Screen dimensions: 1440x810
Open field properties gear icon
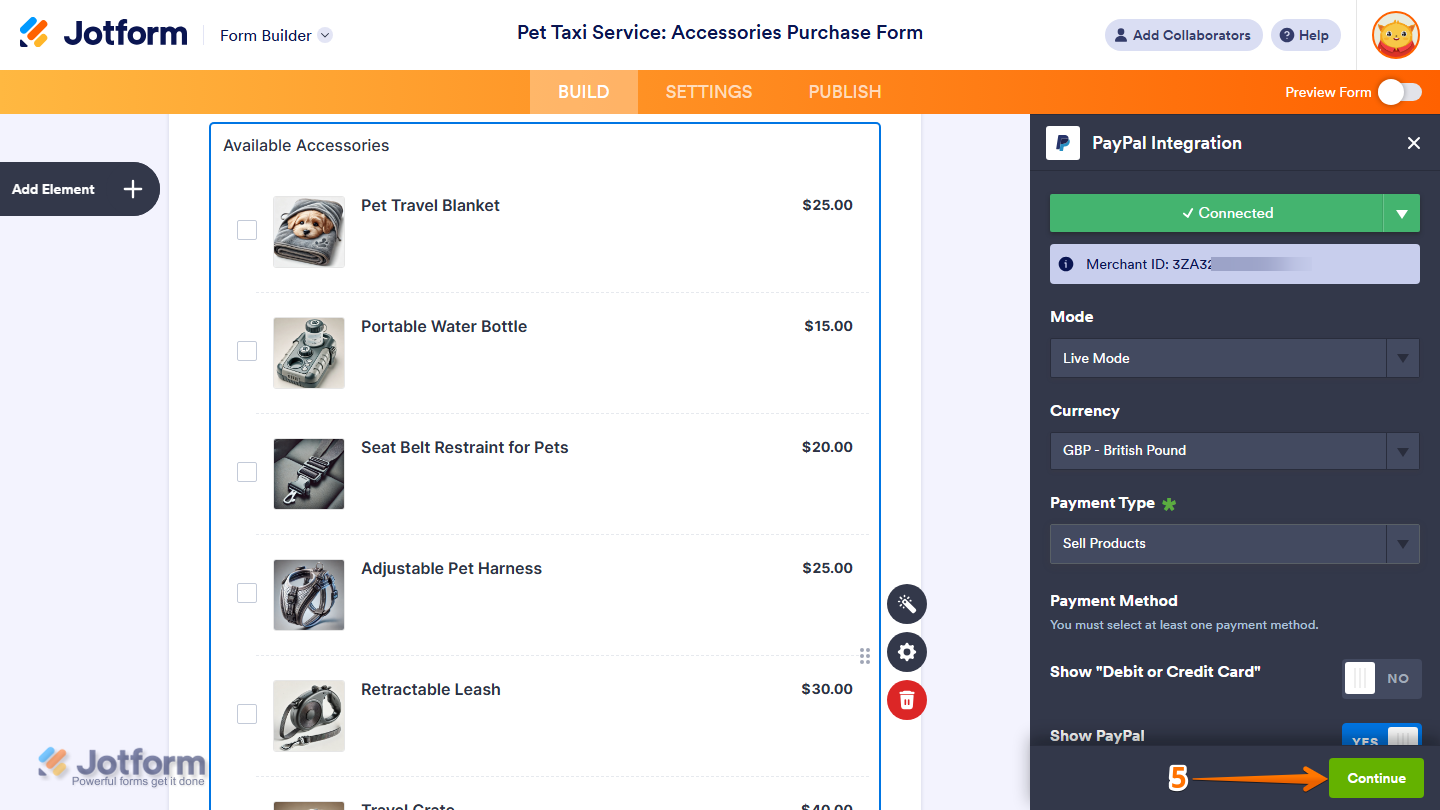coord(907,652)
